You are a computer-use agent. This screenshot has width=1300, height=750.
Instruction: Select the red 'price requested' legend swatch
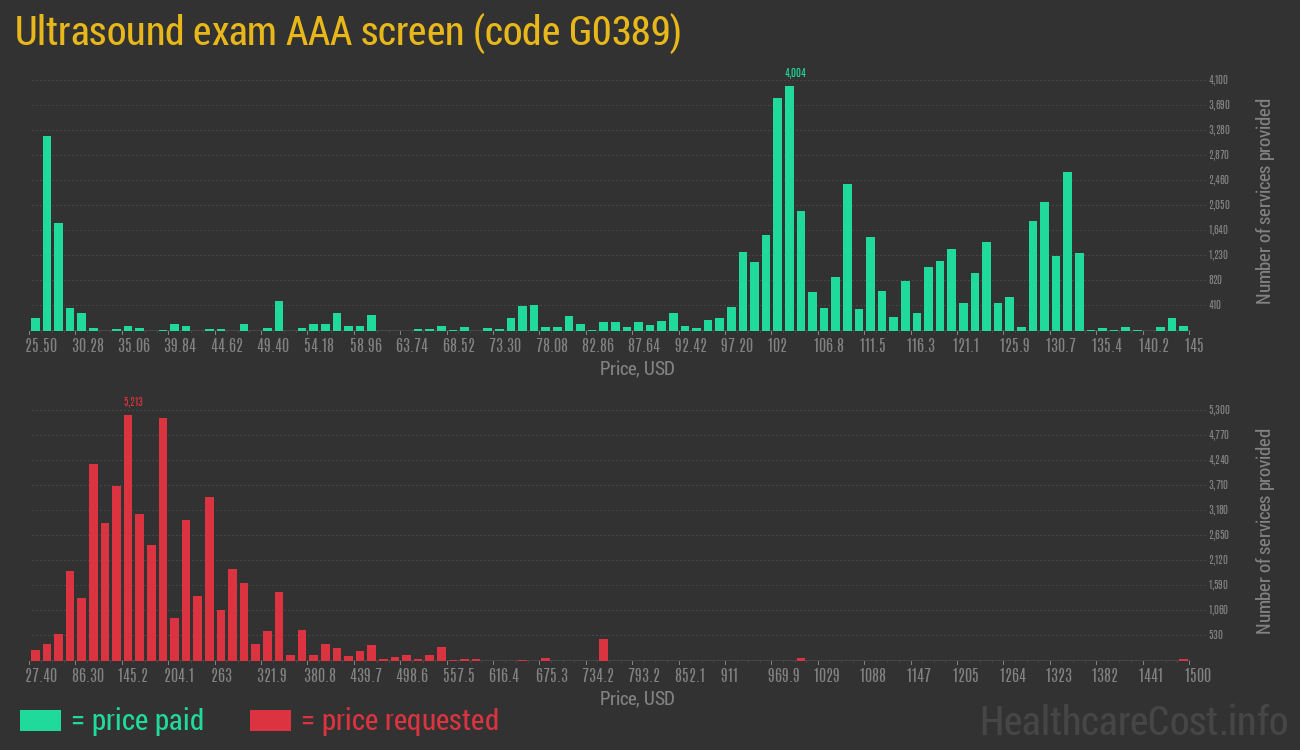pos(268,720)
